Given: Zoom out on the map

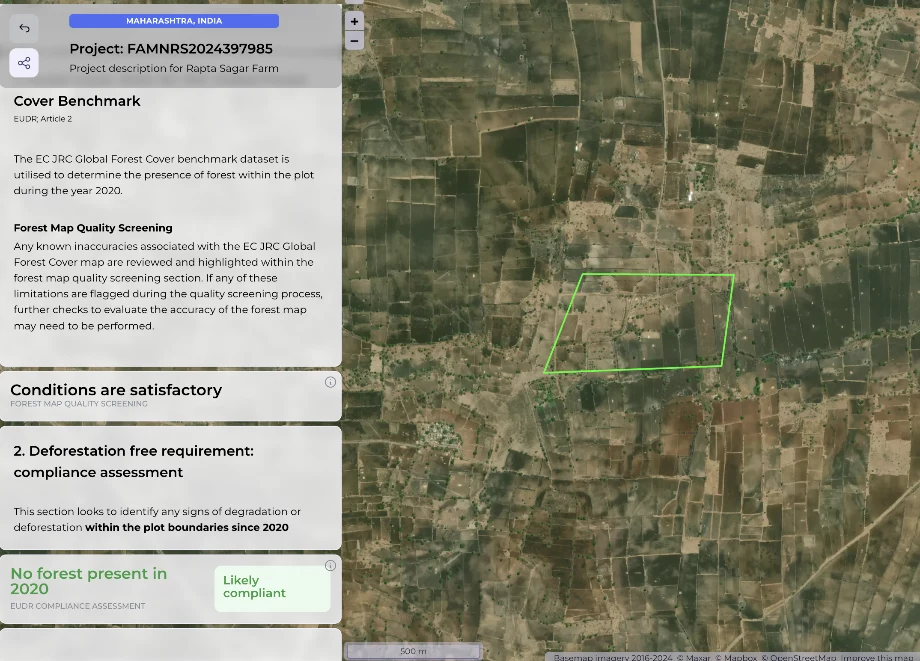Looking at the screenshot, I should point(354,40).
